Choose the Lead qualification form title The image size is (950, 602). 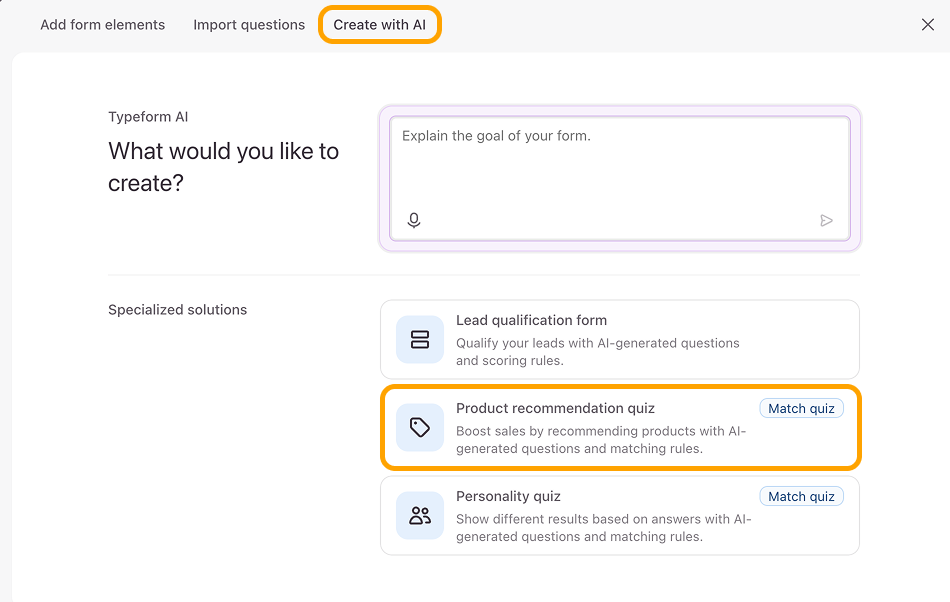coord(531,320)
